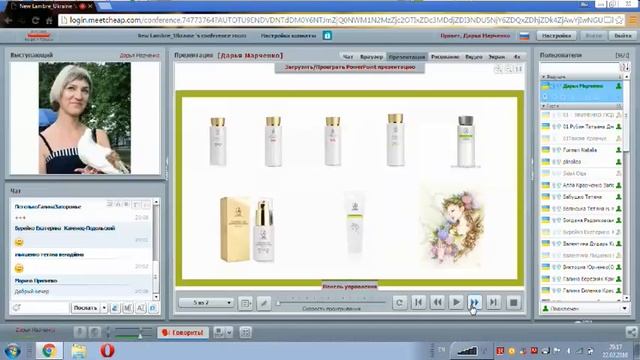Click the browser reload button

pyautogui.click(x=36, y=20)
